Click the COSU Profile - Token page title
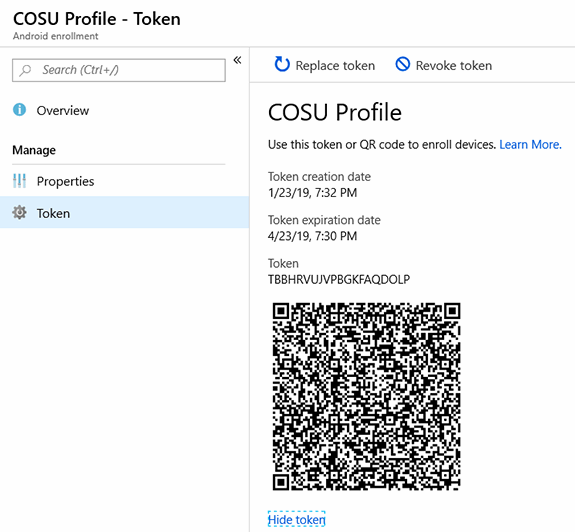Viewport: 575px width, 532px height. (x=97, y=19)
